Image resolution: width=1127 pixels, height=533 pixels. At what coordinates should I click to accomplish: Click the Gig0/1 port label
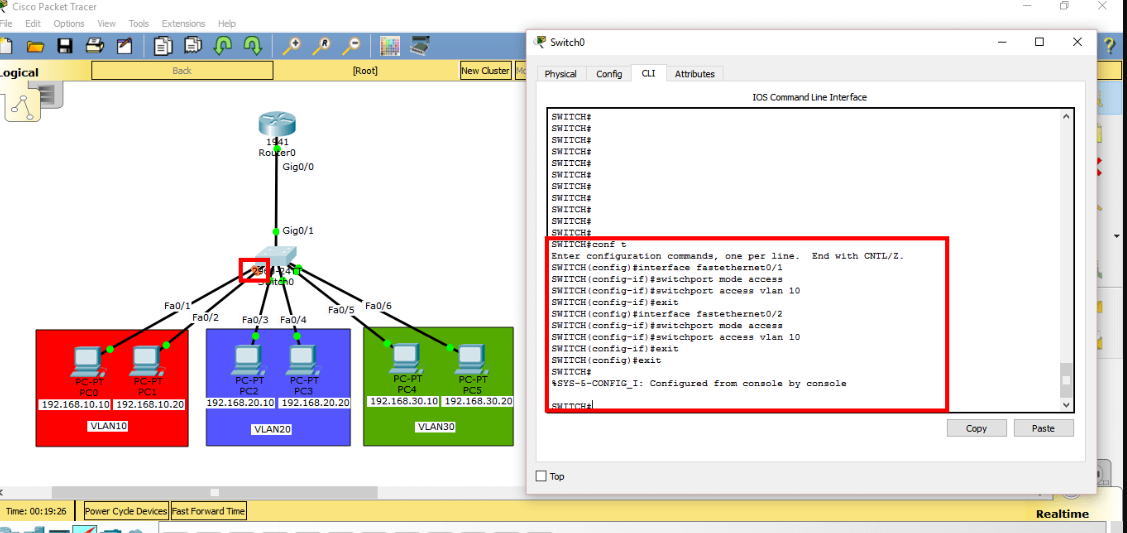[x=298, y=231]
